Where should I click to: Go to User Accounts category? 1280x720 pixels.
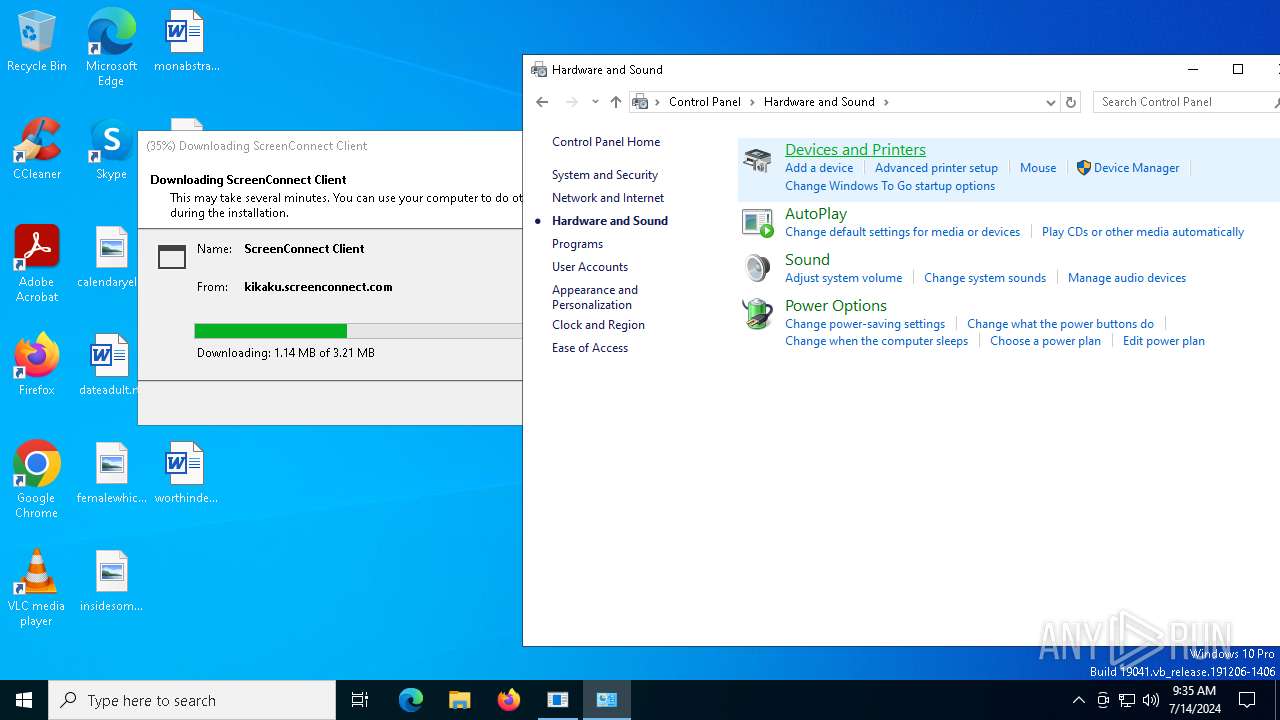pyautogui.click(x=590, y=267)
